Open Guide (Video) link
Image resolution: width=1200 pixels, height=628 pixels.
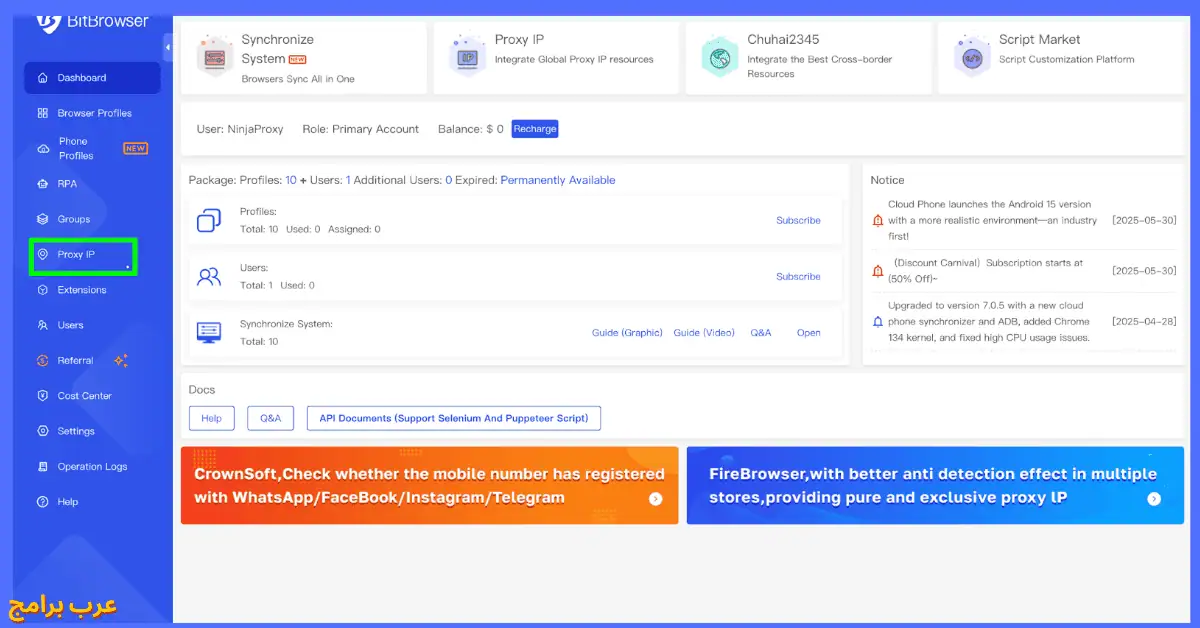[x=704, y=333]
